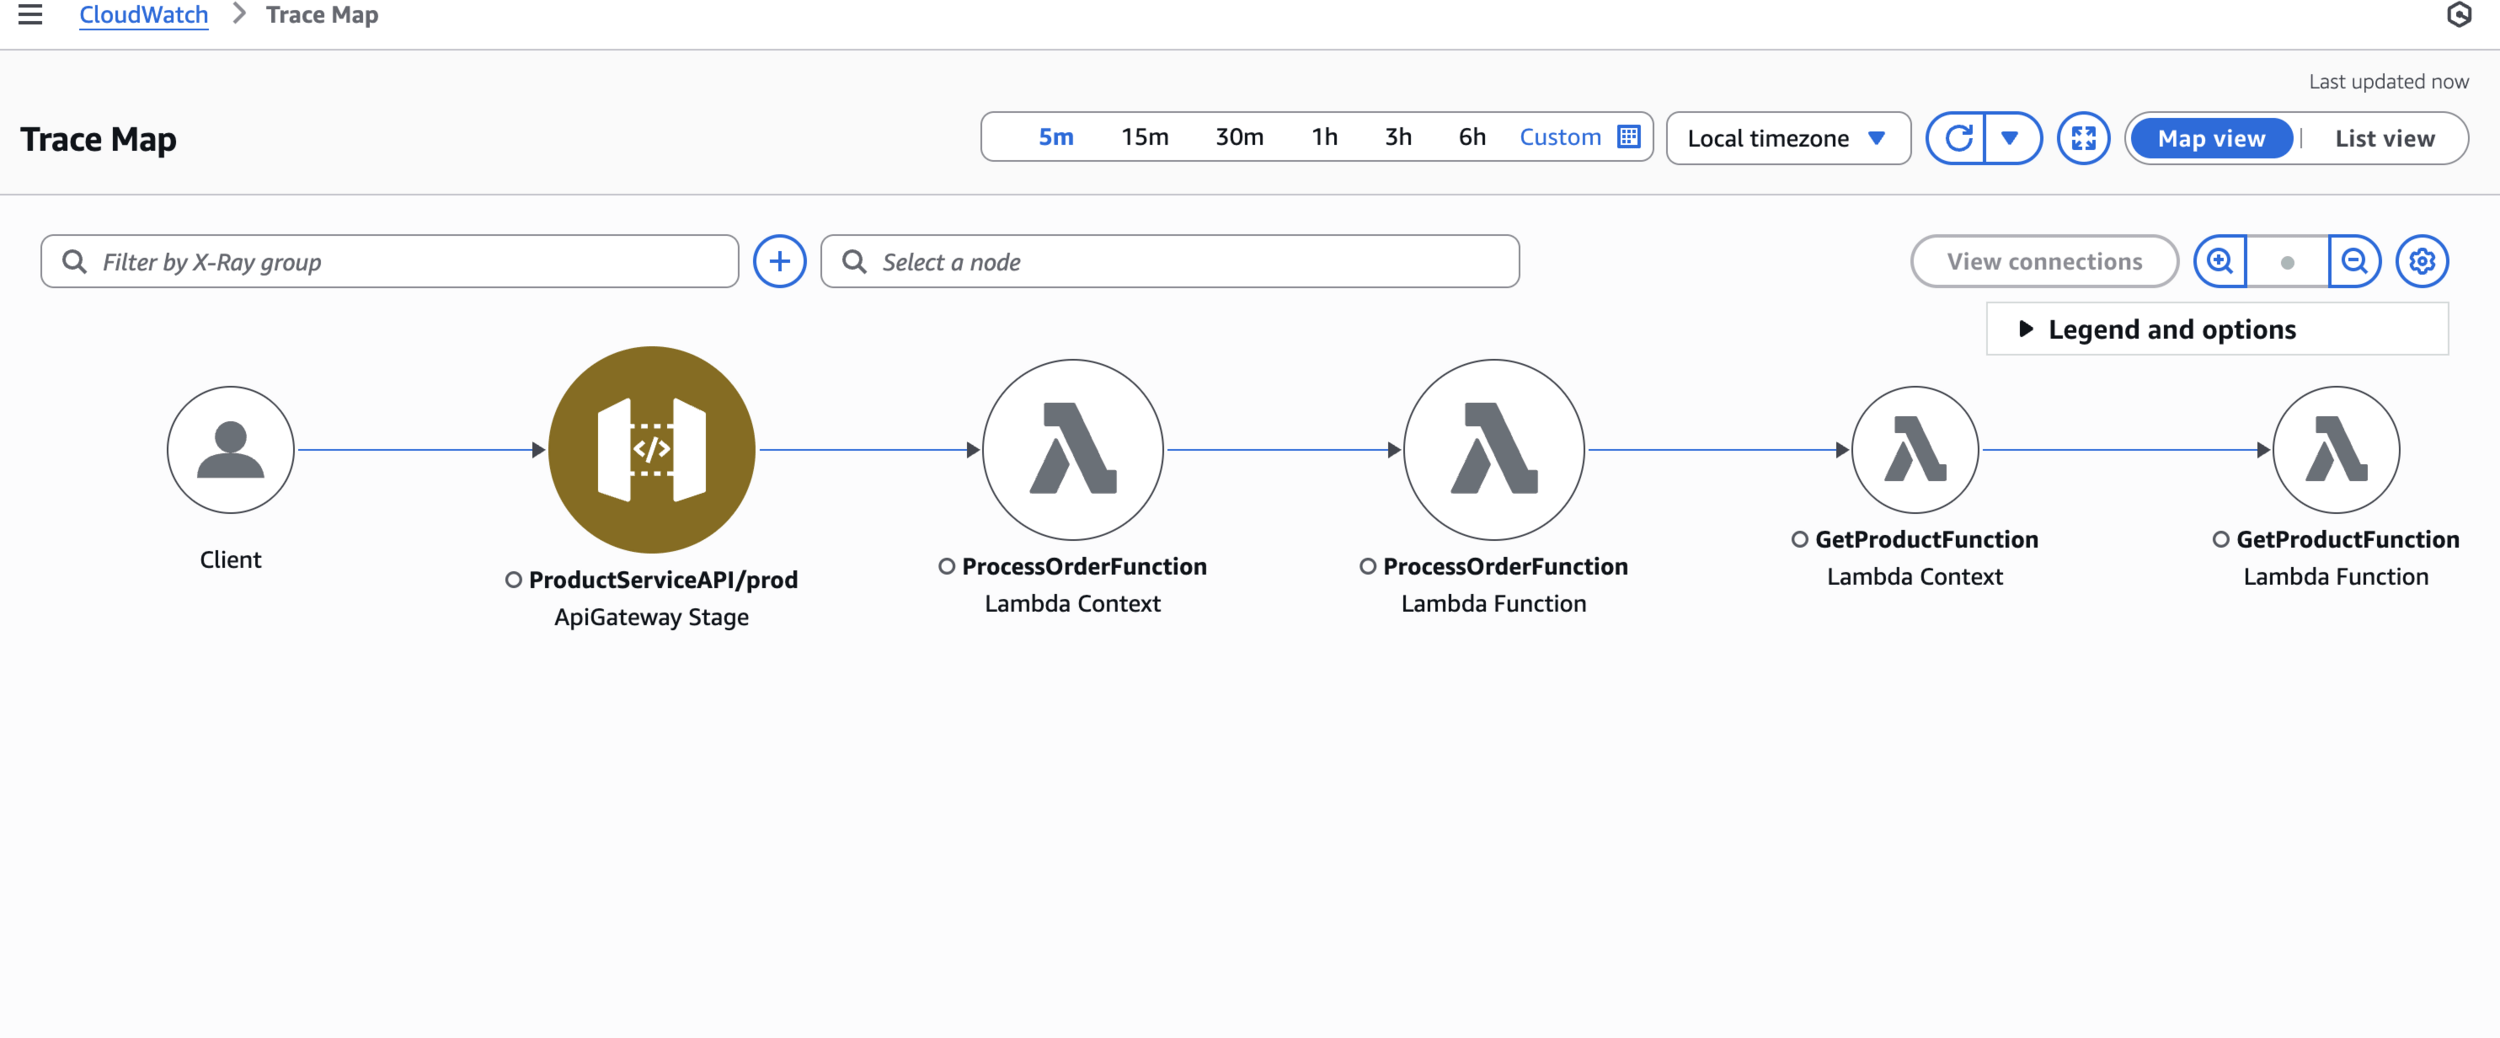Toggle fullscreen mode for the map
This screenshot has width=2500, height=1038.
coord(2084,138)
